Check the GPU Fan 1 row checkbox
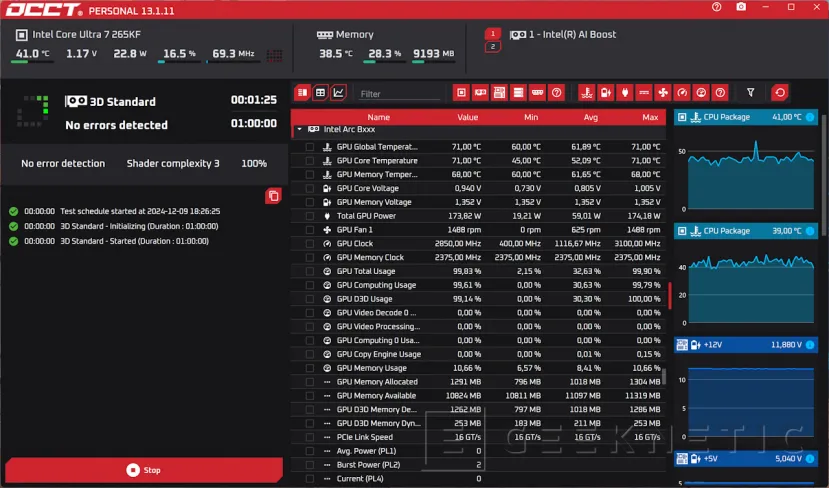This screenshot has width=829, height=488. tap(310, 229)
